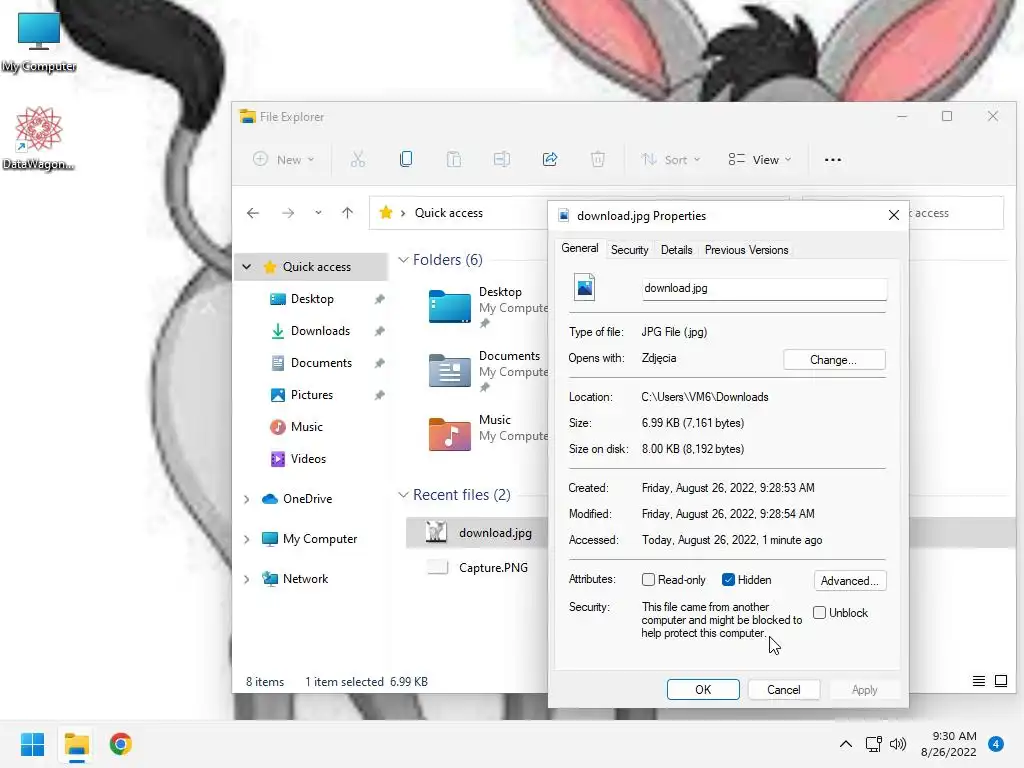
Task: Click the Paste clipboard icon in toolbar
Action: pyautogui.click(x=454, y=159)
